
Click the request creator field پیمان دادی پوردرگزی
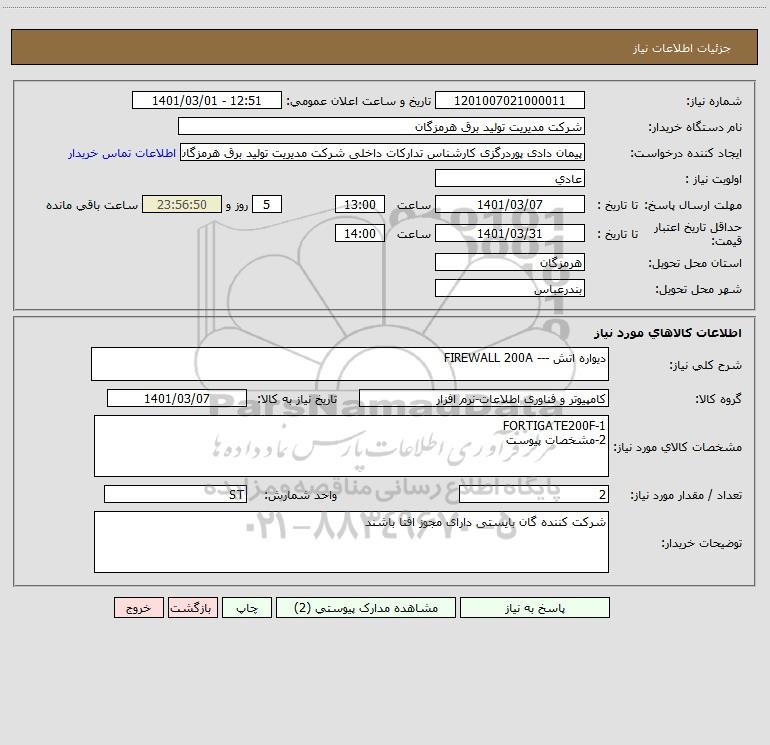tap(383, 152)
